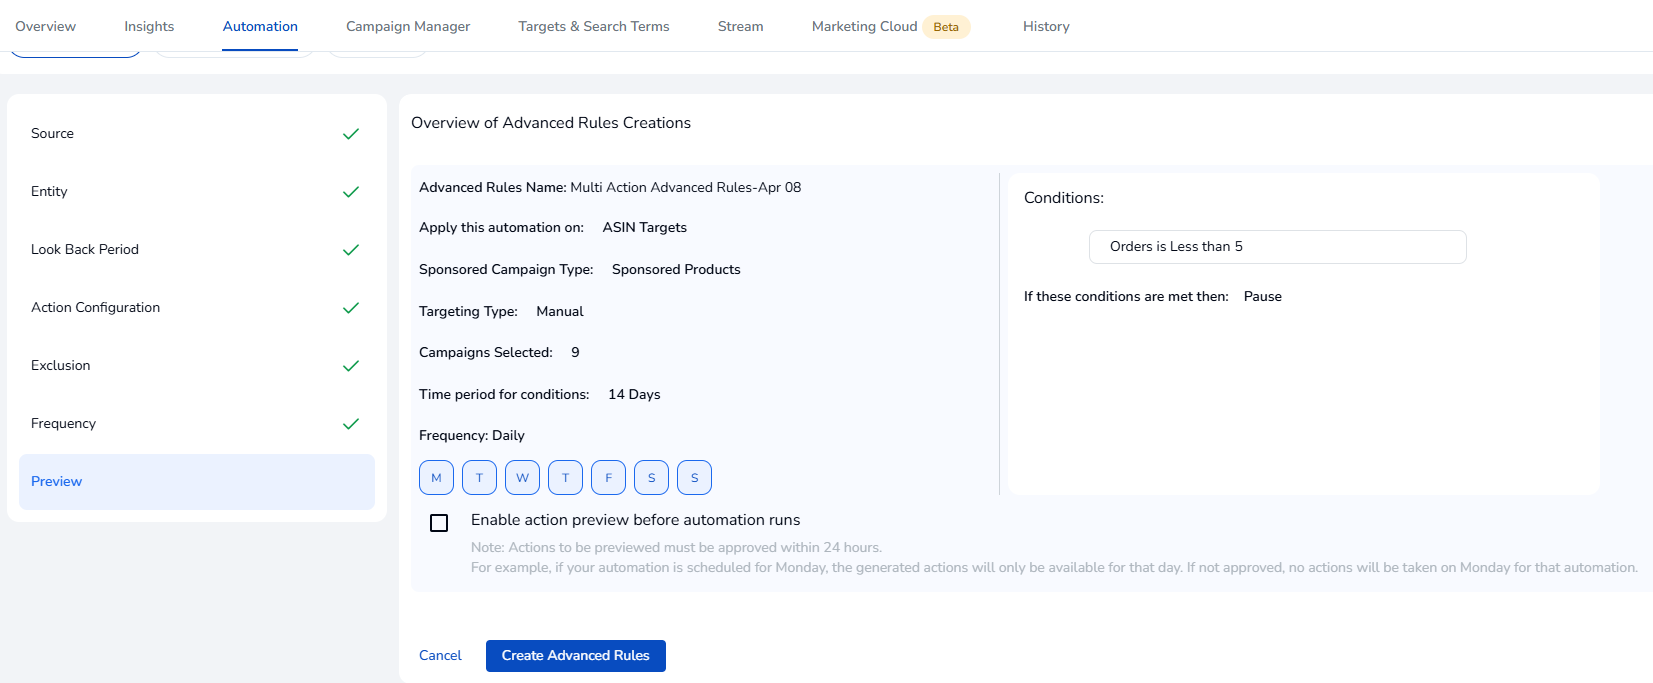This screenshot has height=683, width=1653.
Task: Switch to the Campaign Manager tab
Action: [408, 27]
